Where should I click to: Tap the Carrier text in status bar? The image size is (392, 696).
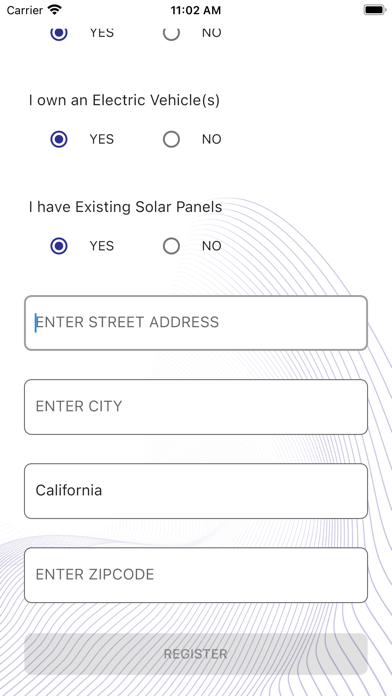[x=25, y=10]
